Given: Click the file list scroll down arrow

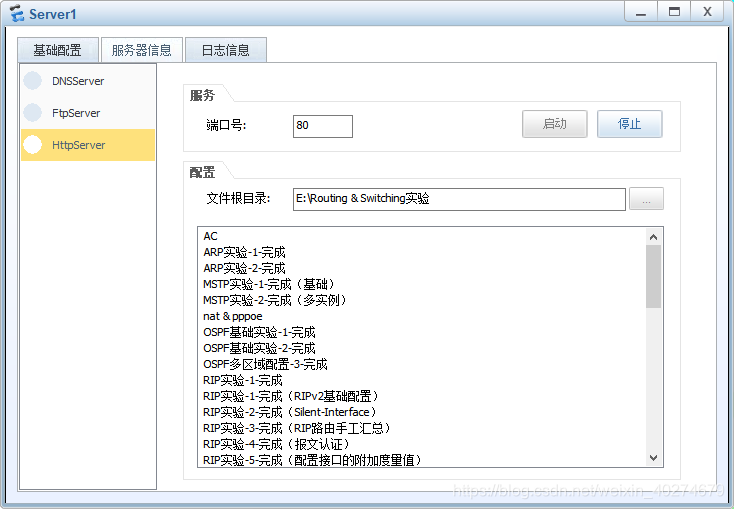Looking at the screenshot, I should click(x=653, y=457).
